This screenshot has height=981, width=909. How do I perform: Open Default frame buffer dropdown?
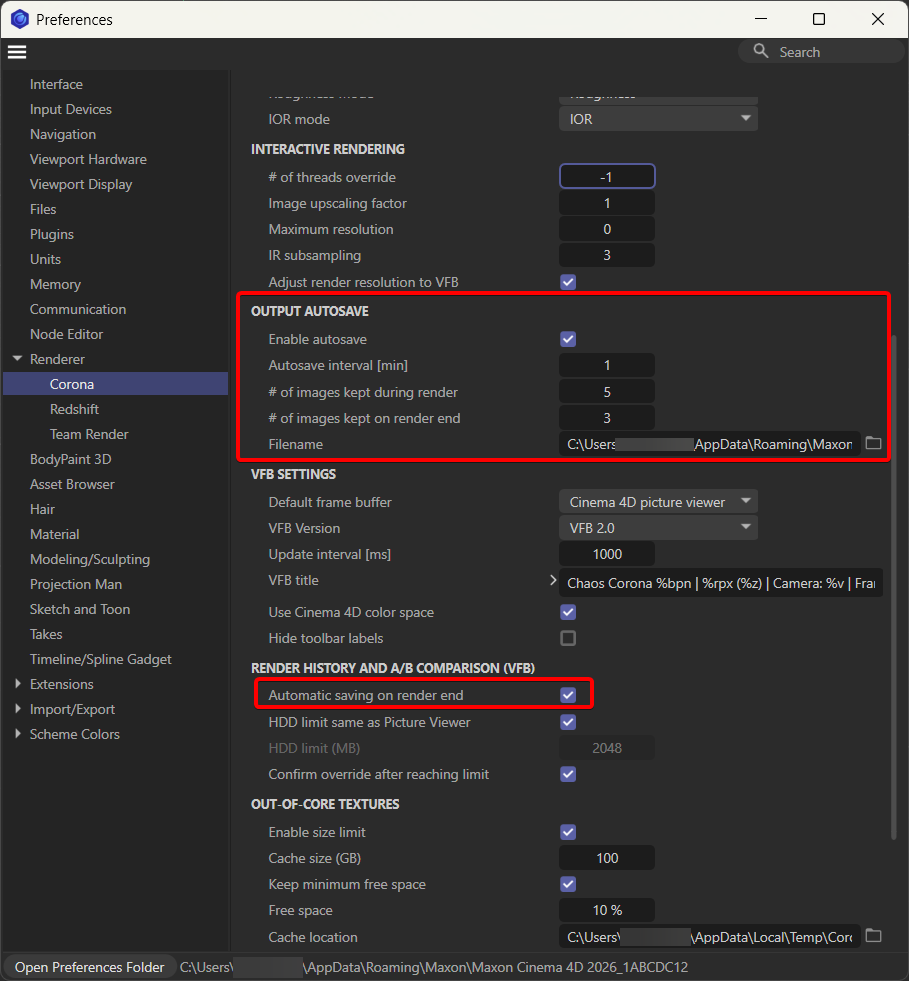click(x=658, y=502)
